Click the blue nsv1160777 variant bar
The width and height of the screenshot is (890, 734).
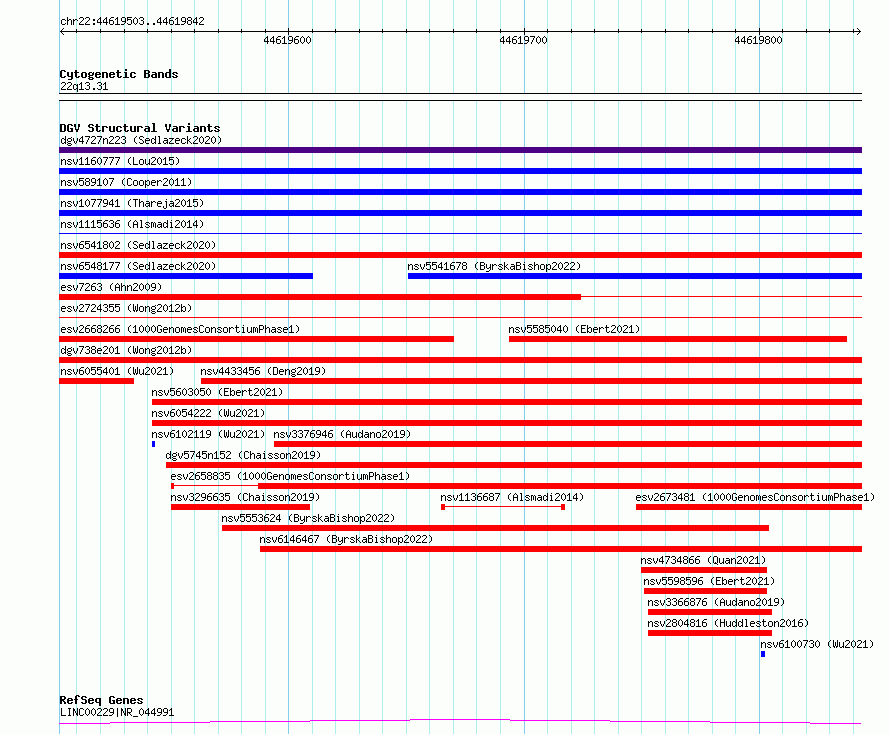[460, 171]
